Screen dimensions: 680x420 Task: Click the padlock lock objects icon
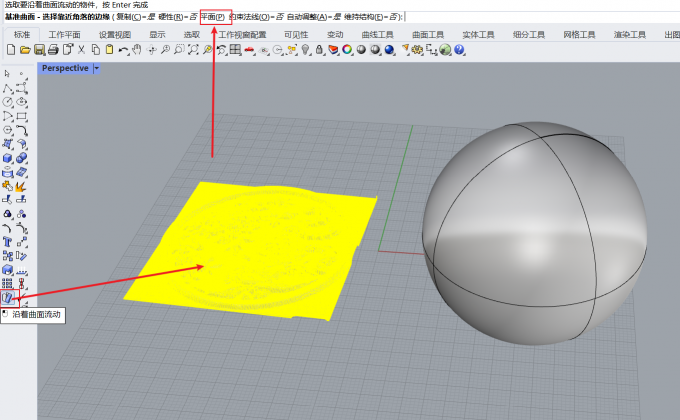point(319,50)
